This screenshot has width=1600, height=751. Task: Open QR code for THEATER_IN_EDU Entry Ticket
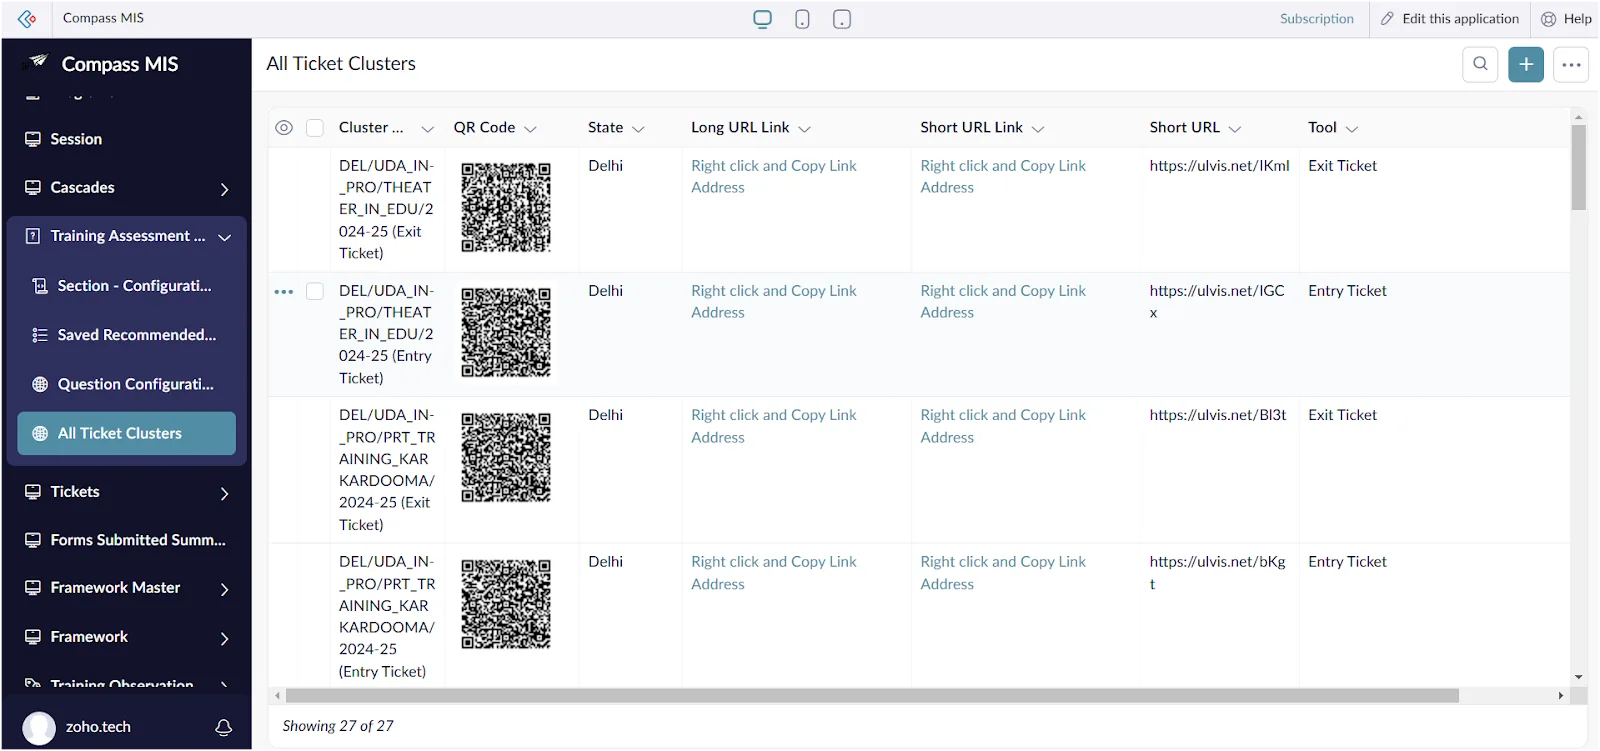click(x=506, y=333)
